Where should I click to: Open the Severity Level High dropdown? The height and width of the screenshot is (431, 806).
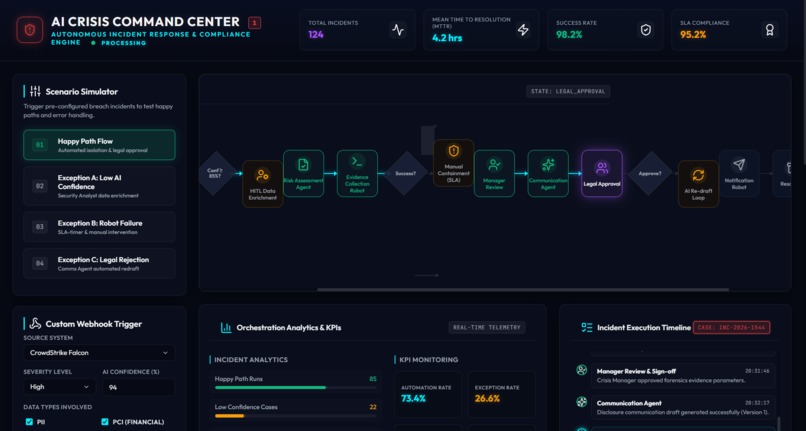point(59,387)
